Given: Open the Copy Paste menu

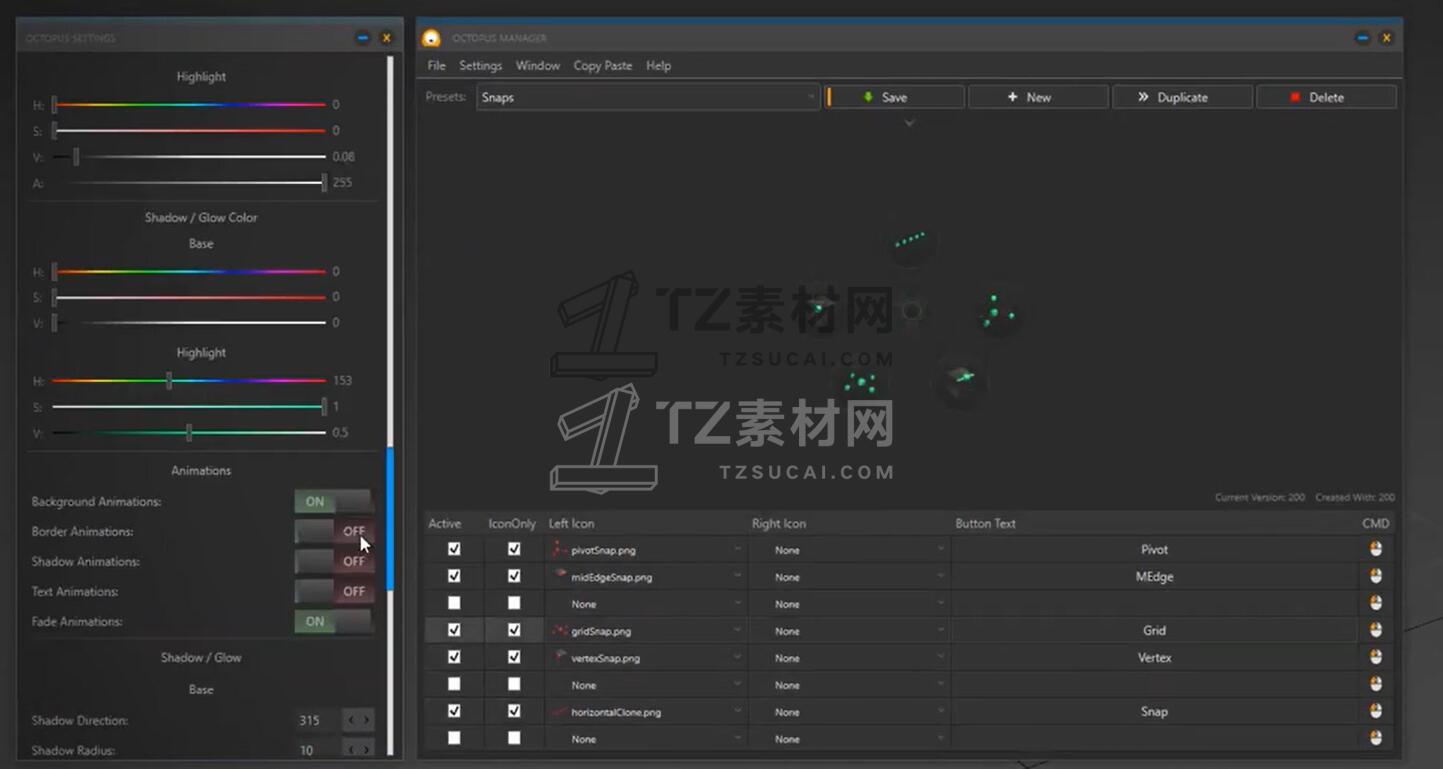Looking at the screenshot, I should click(602, 65).
